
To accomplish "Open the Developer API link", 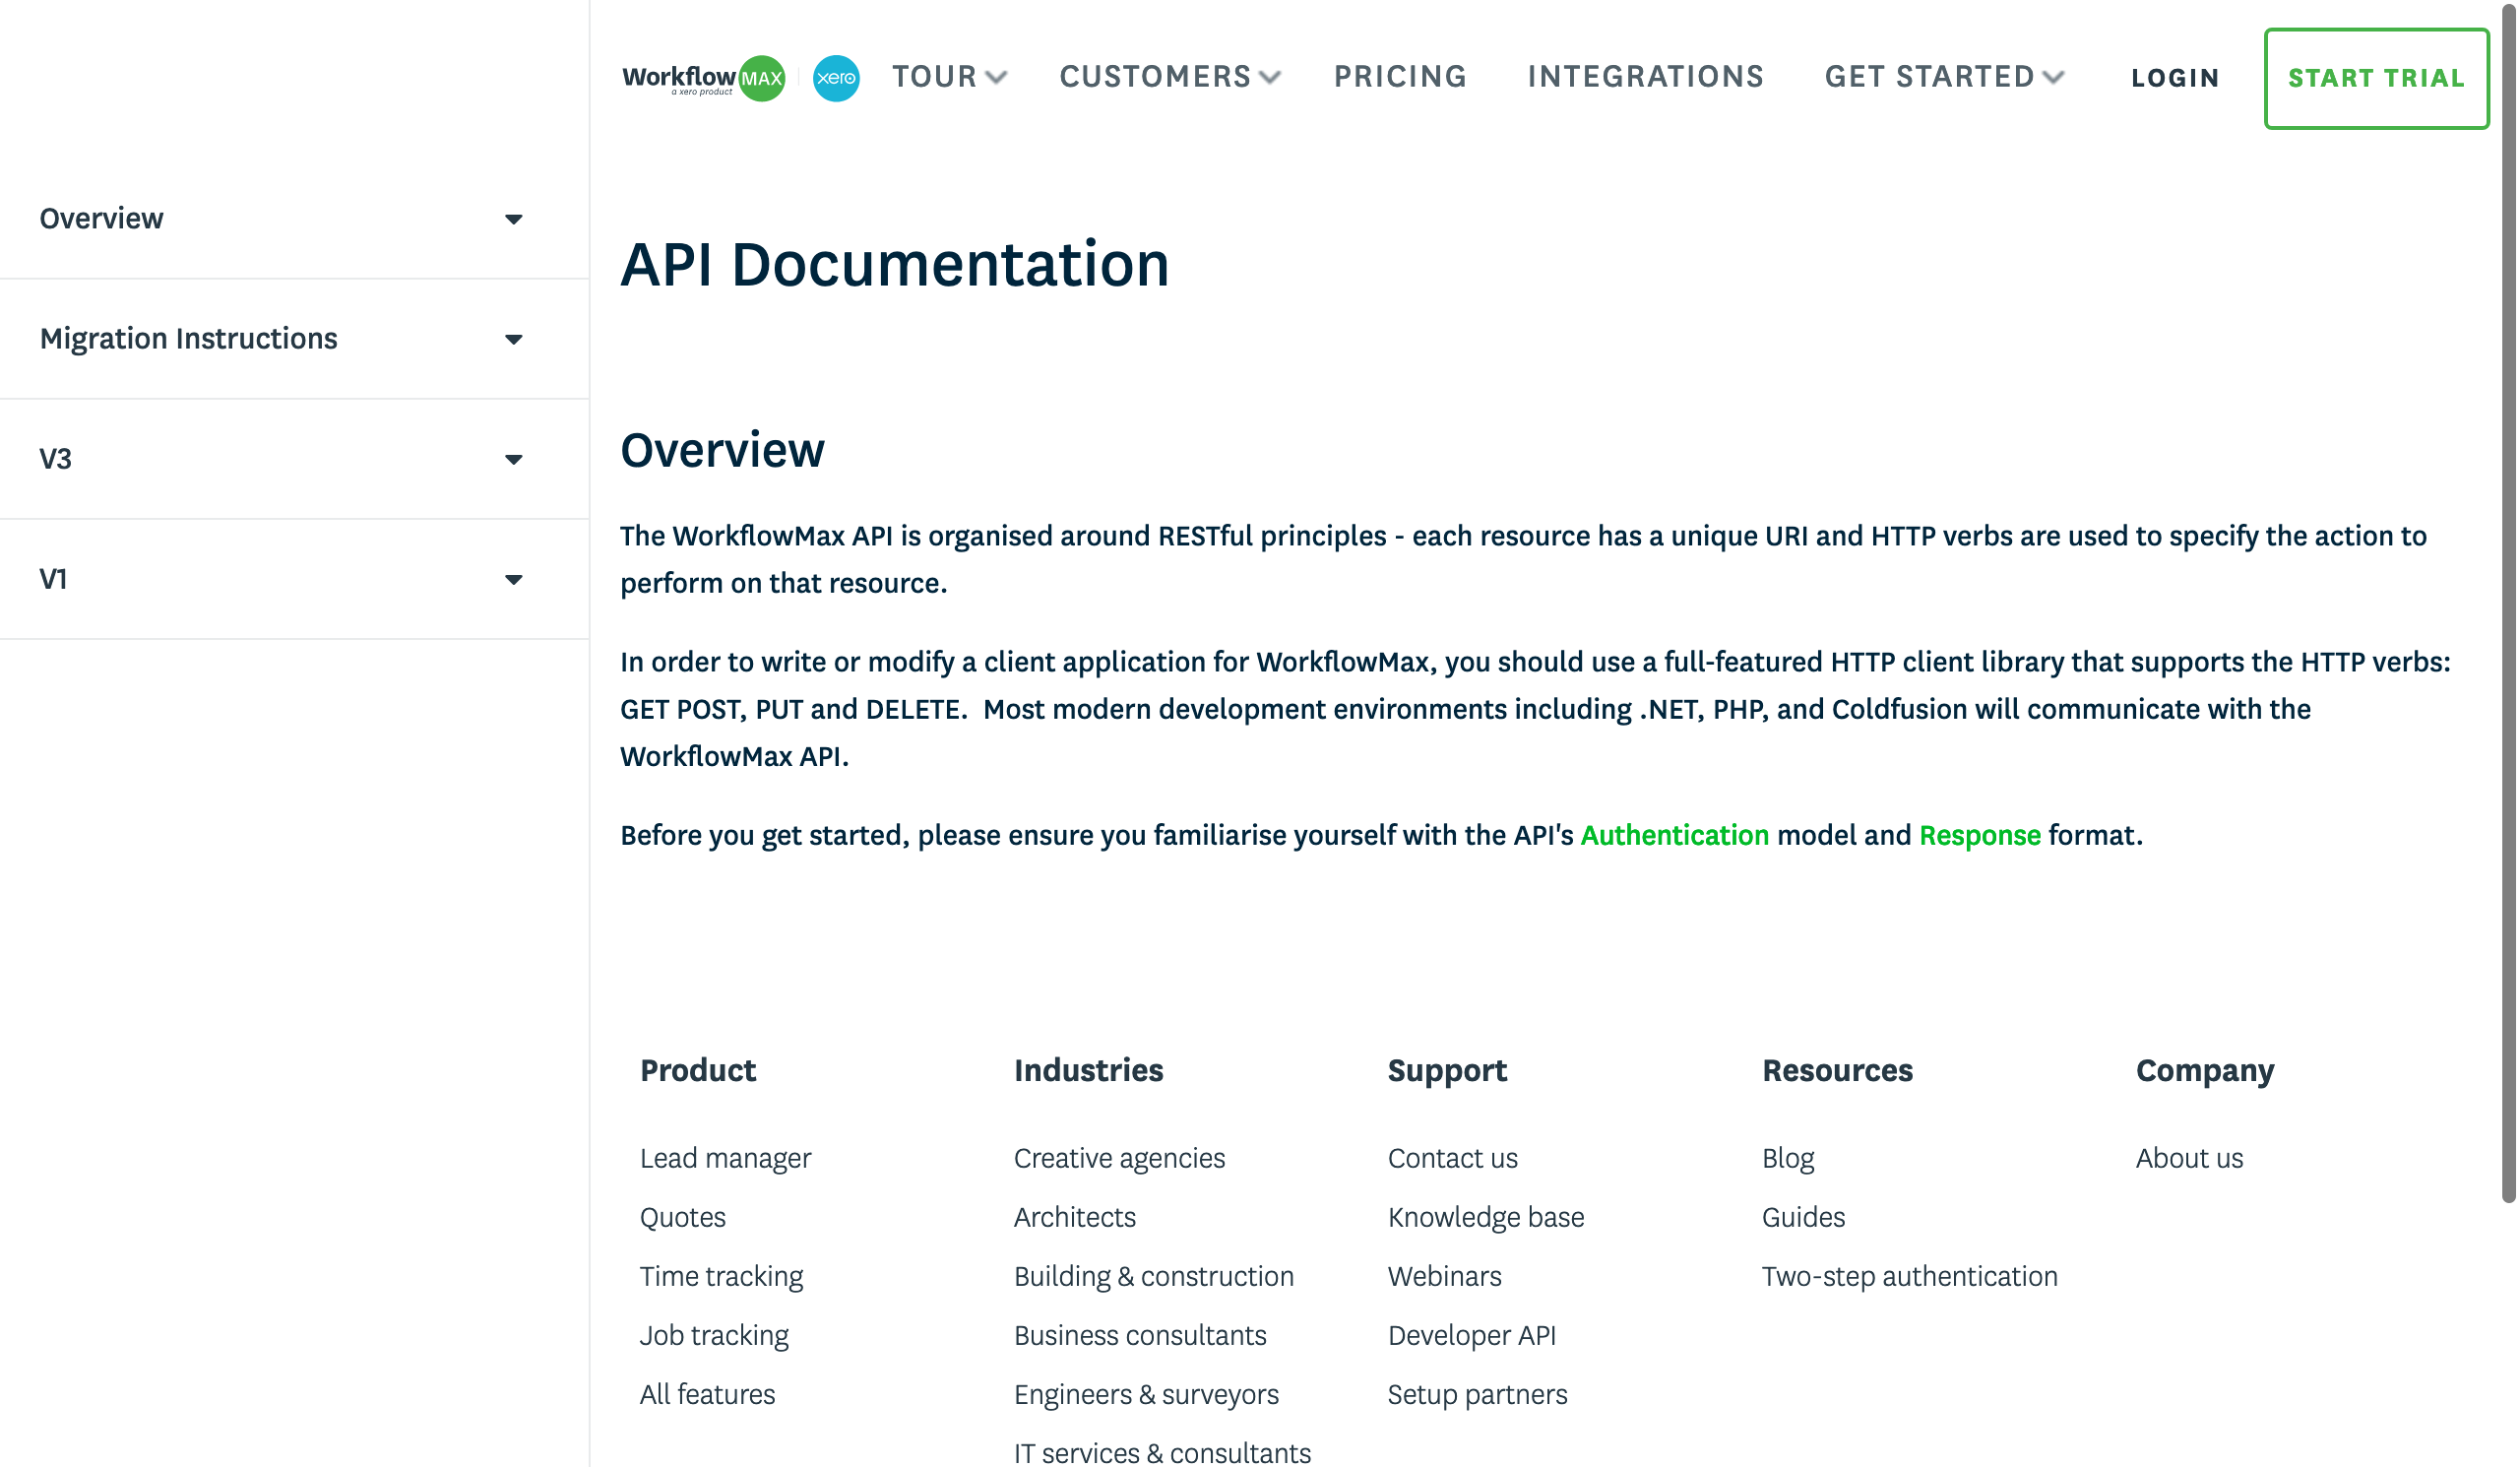I will click(1471, 1335).
